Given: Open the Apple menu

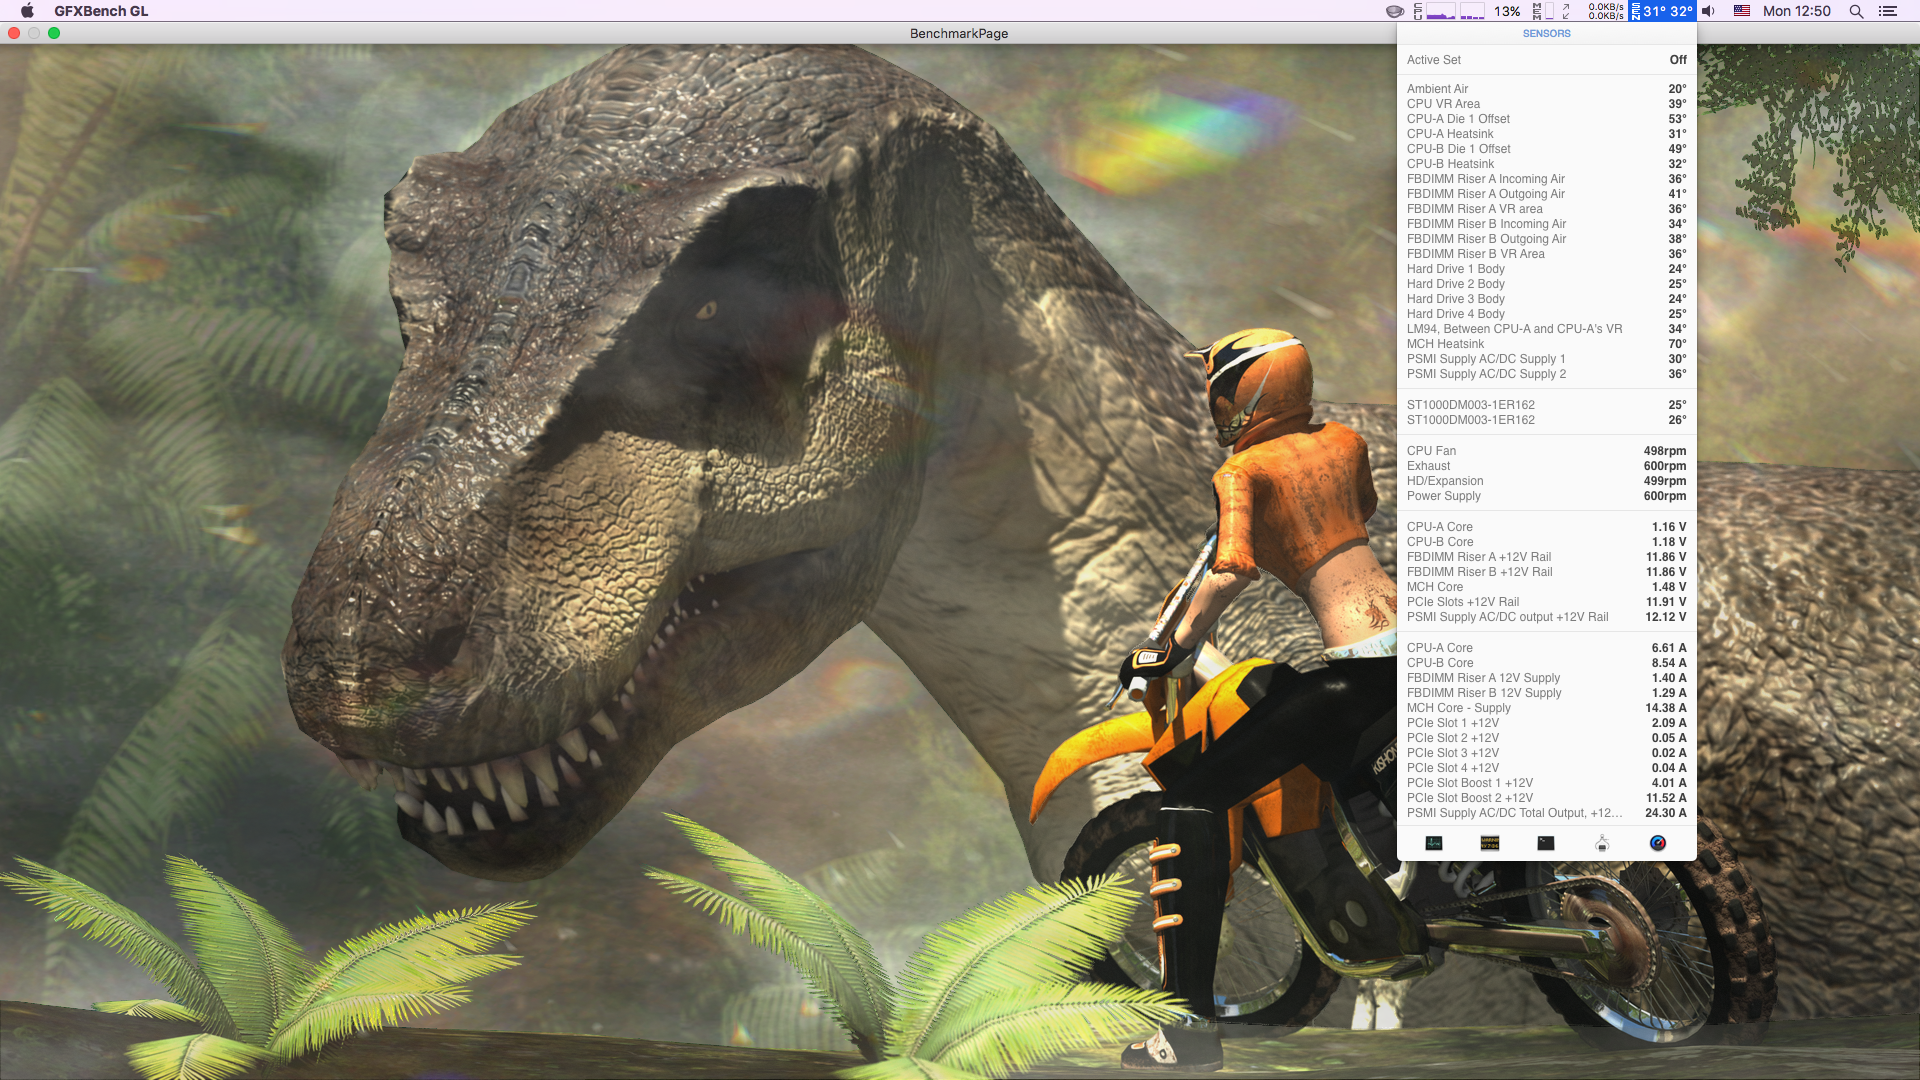Looking at the screenshot, I should (x=27, y=11).
